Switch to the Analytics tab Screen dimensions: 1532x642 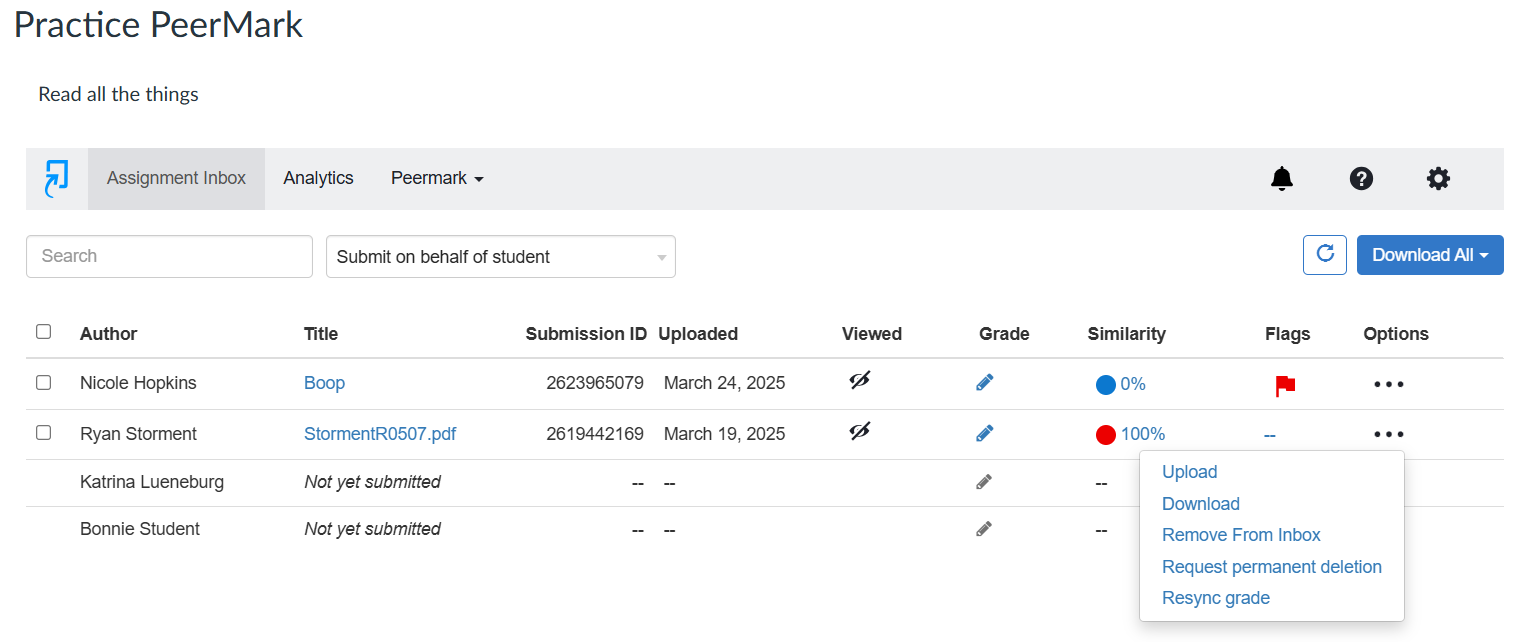tap(318, 178)
